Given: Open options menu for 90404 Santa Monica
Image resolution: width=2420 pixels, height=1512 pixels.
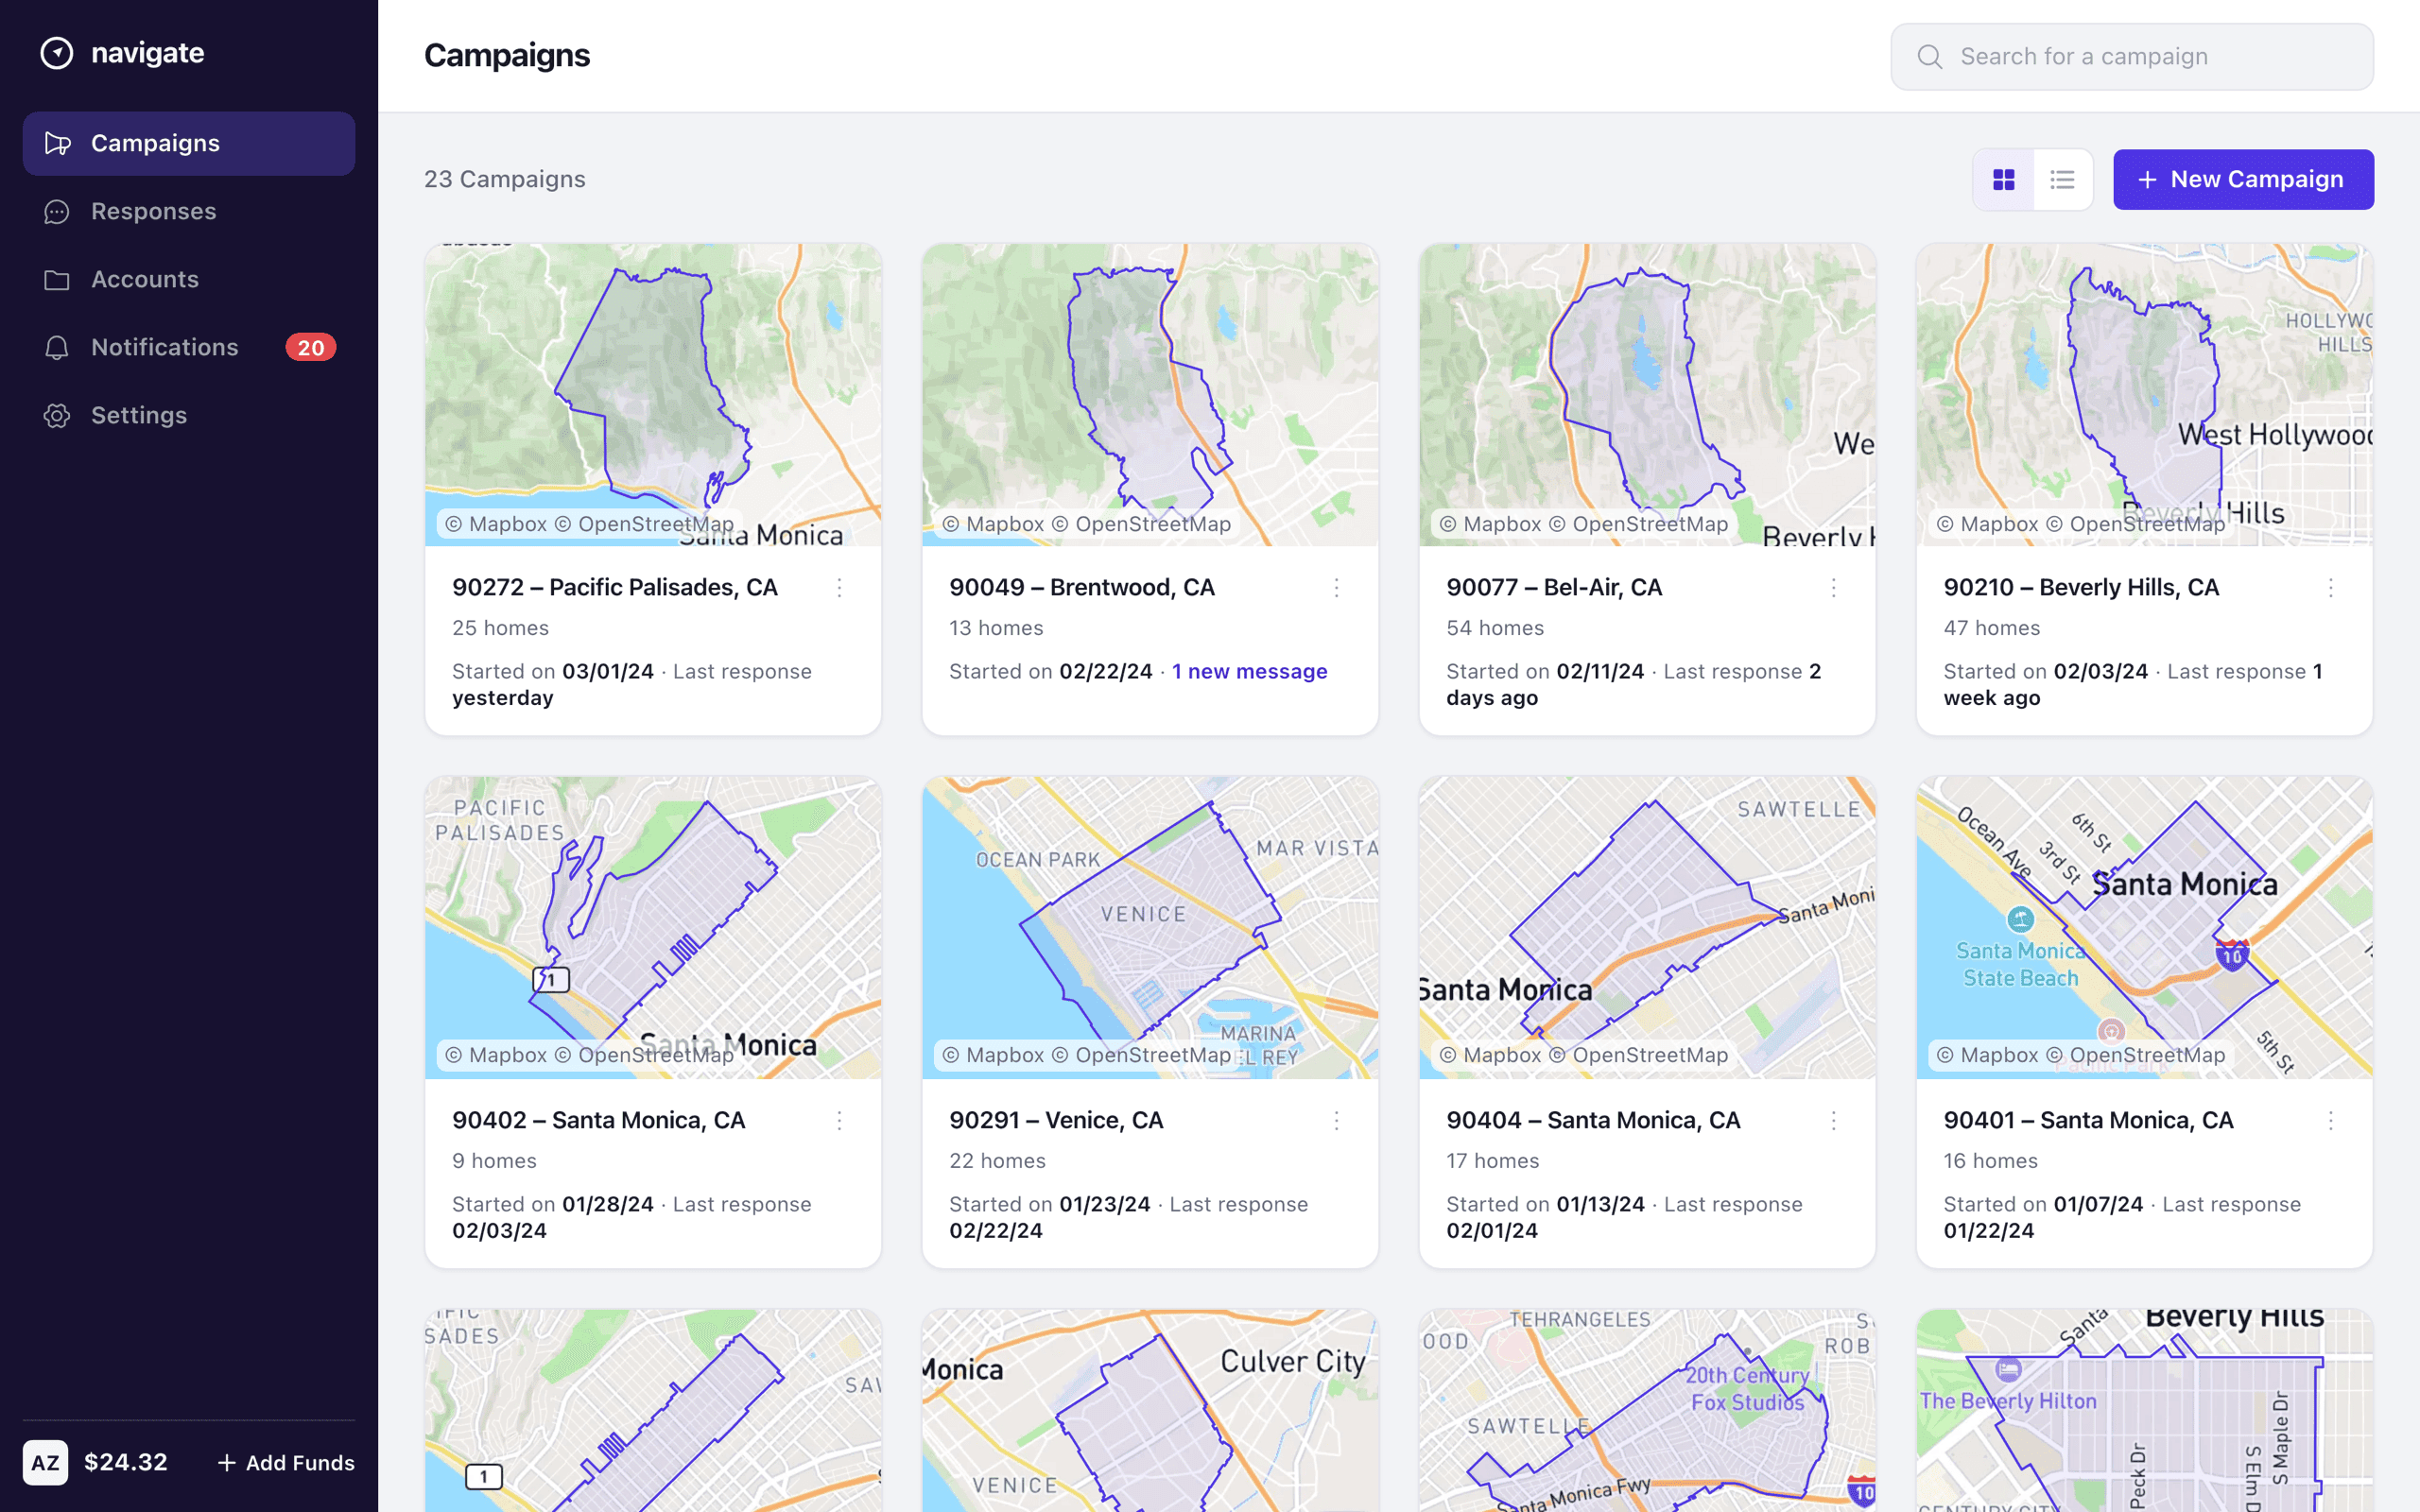Looking at the screenshot, I should point(1833,1121).
